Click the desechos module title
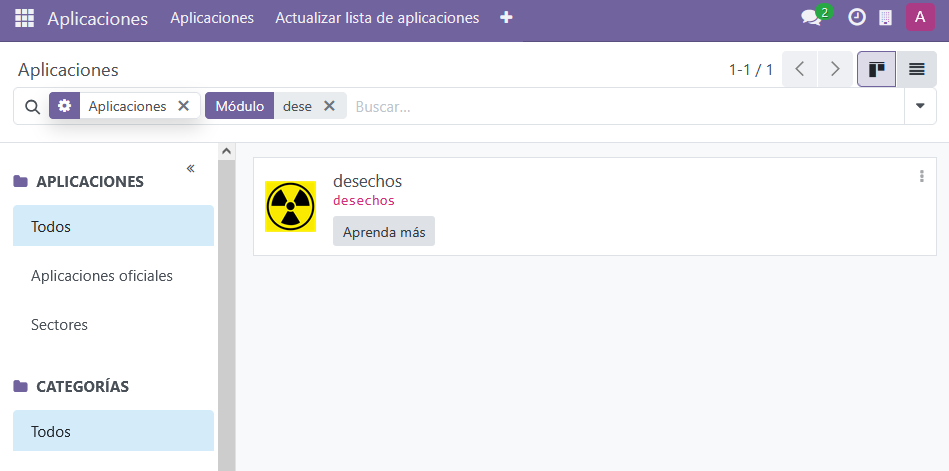The image size is (949, 471). (367, 181)
